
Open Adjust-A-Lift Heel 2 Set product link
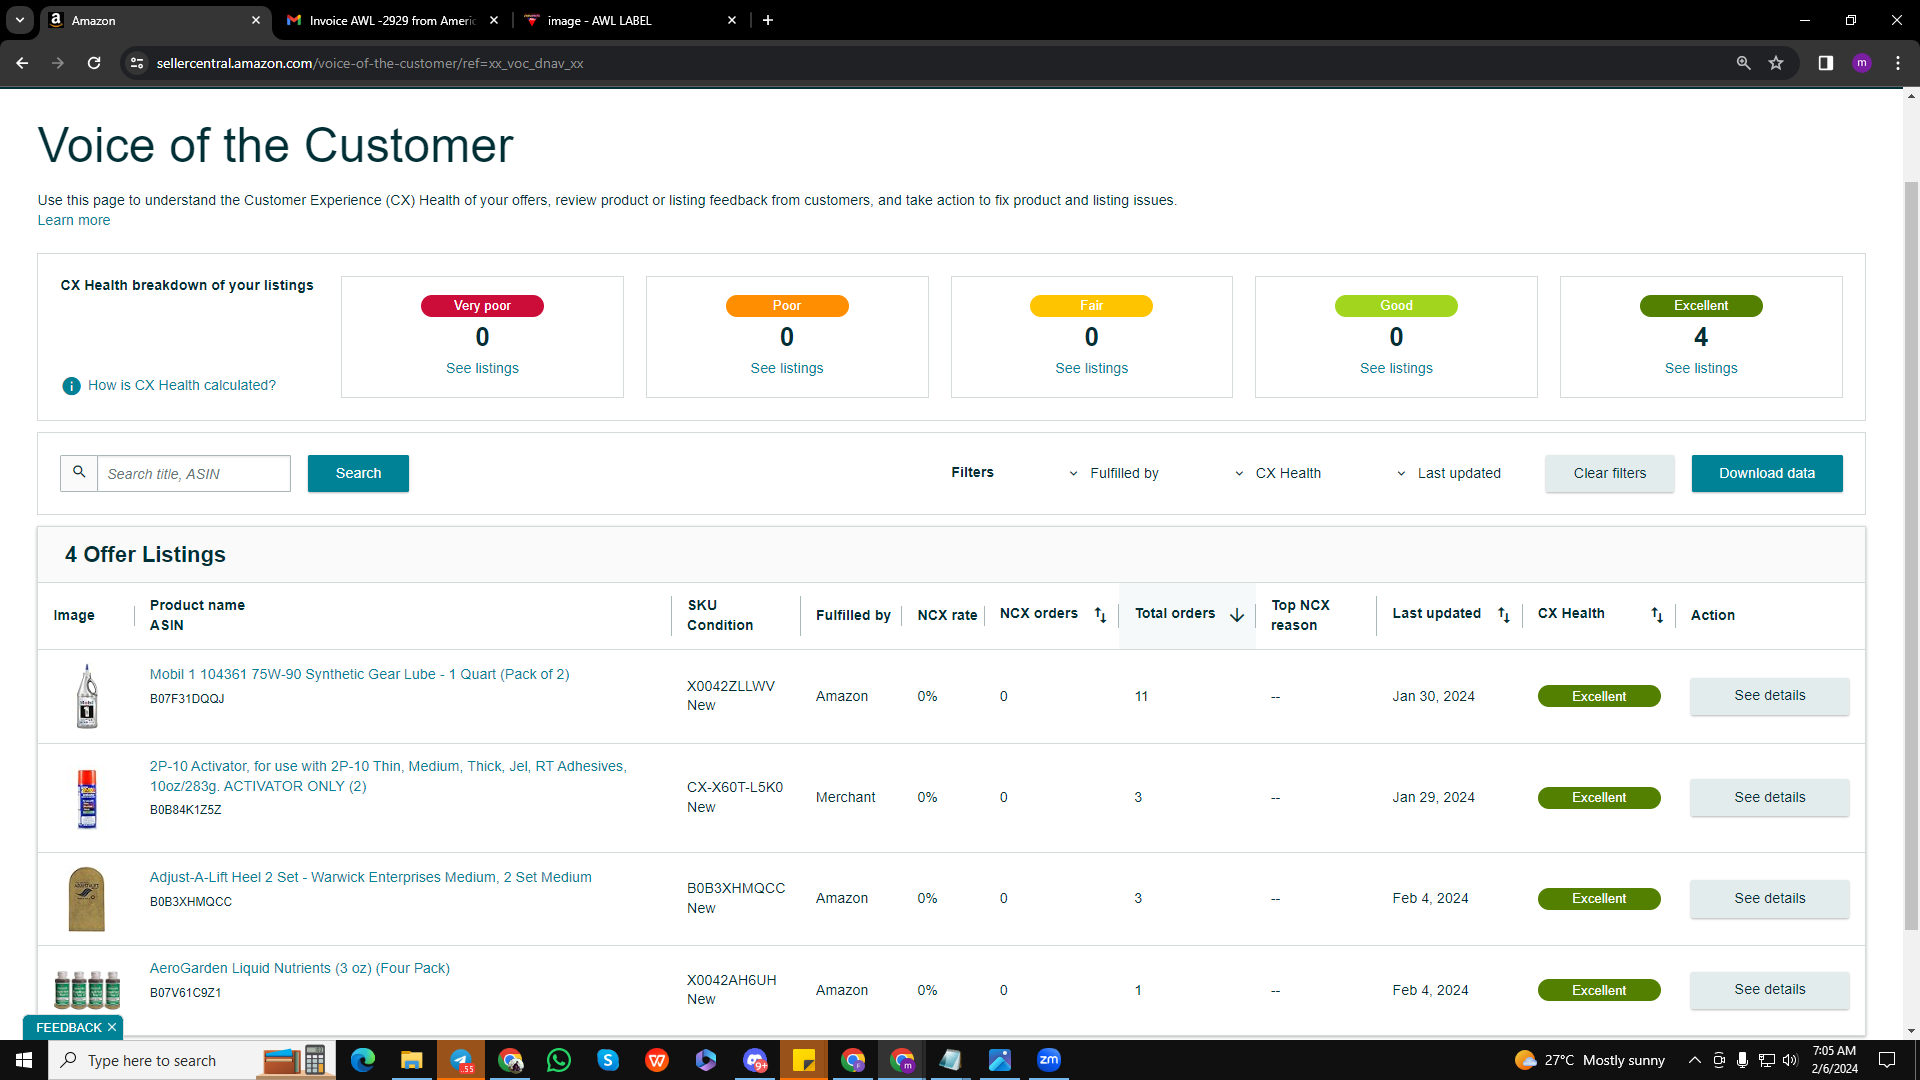tap(371, 877)
